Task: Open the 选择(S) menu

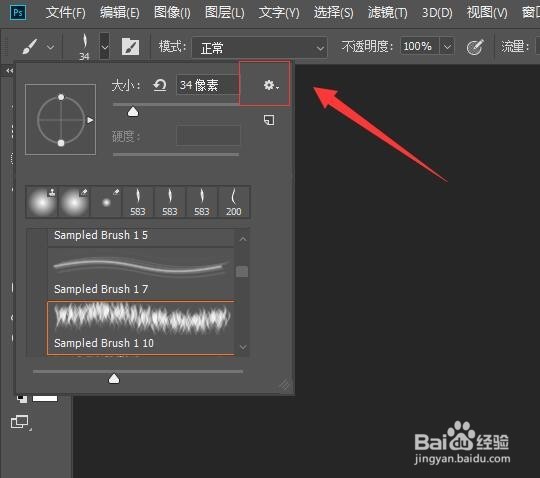Action: [x=333, y=13]
